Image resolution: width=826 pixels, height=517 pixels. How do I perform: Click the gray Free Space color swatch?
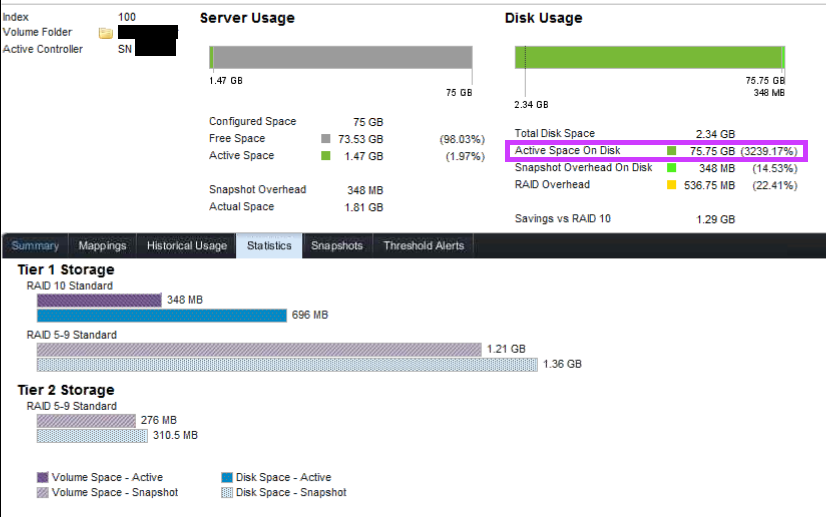326,139
